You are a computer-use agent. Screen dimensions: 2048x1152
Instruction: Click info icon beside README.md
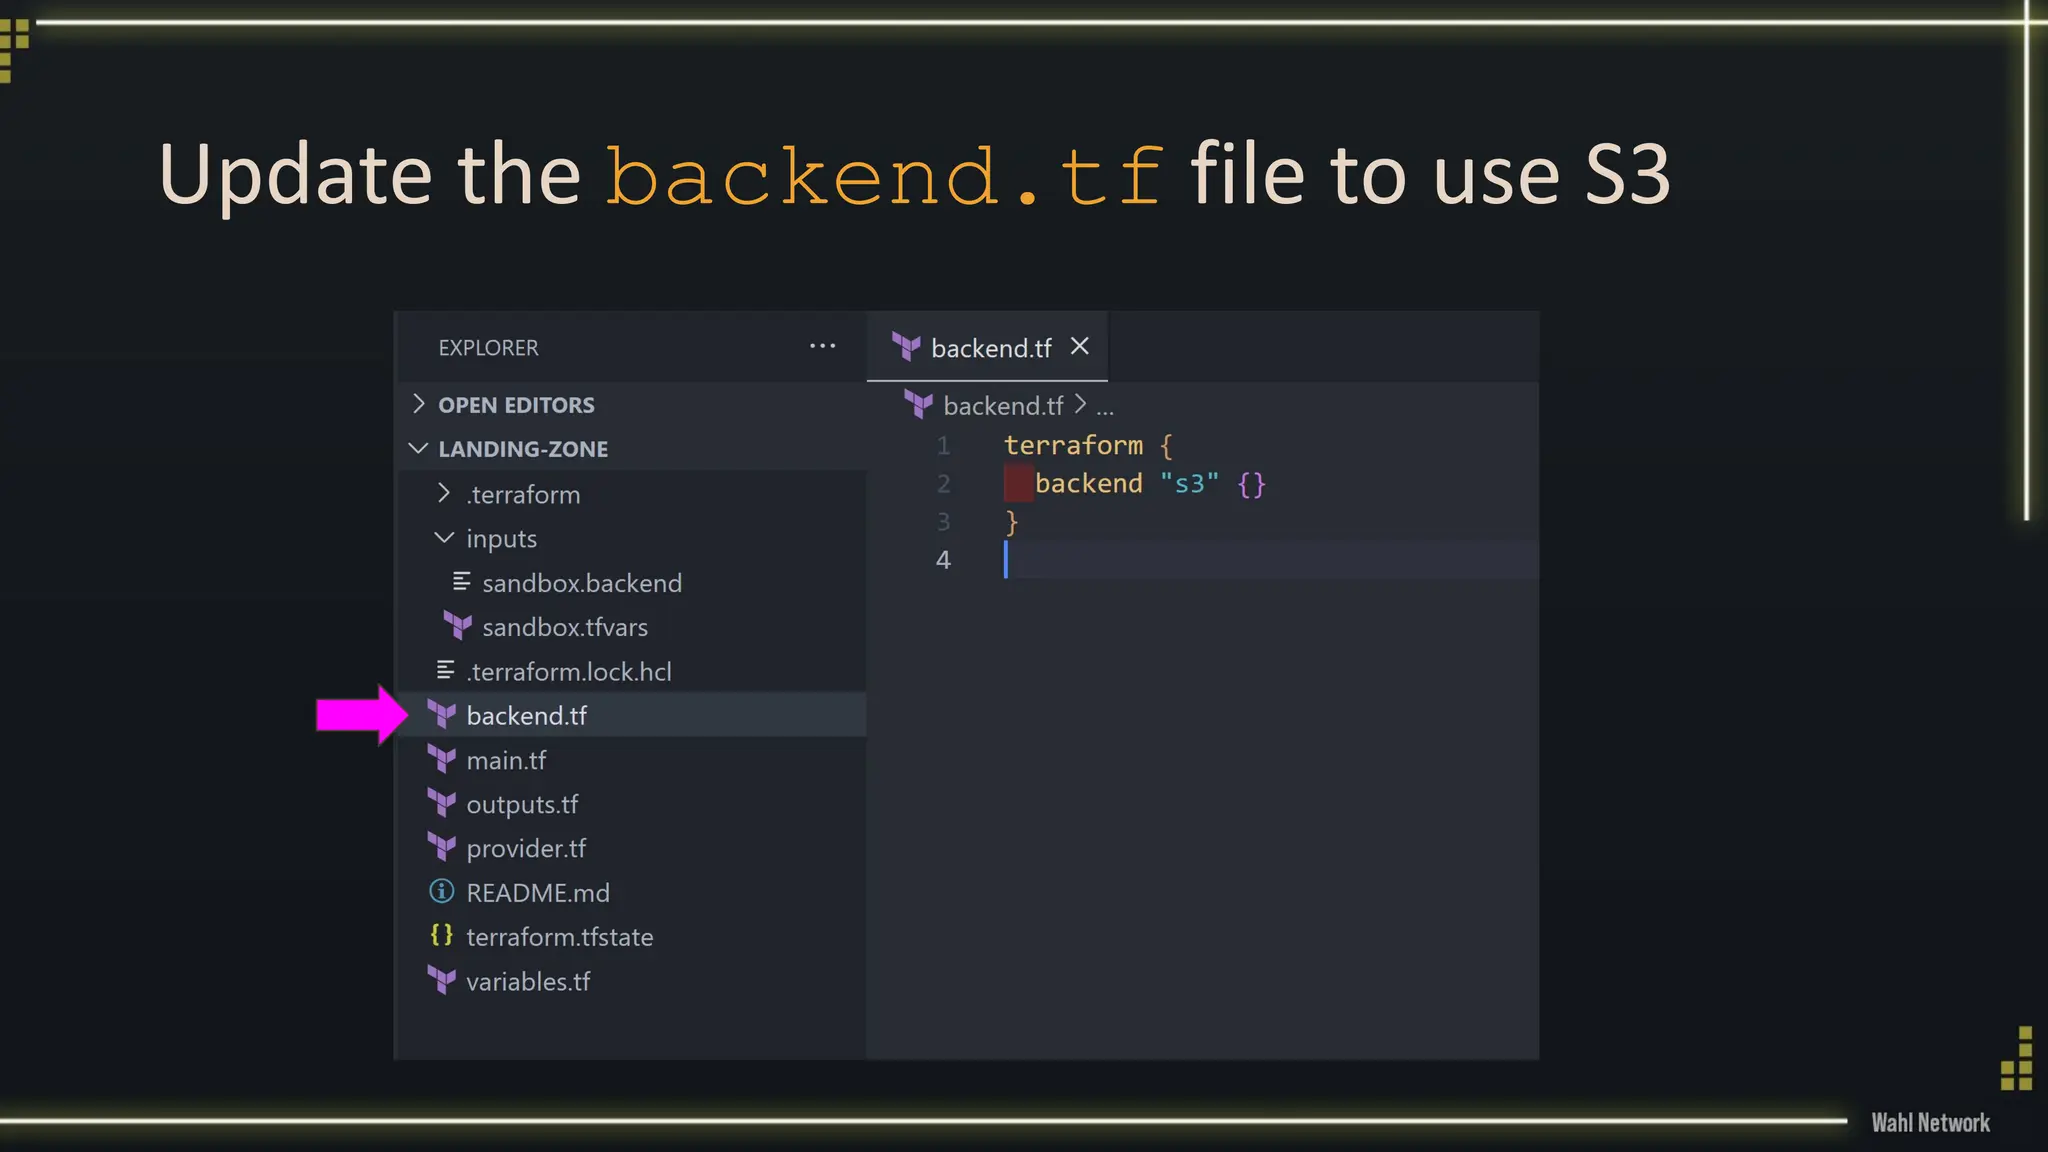[x=441, y=891]
